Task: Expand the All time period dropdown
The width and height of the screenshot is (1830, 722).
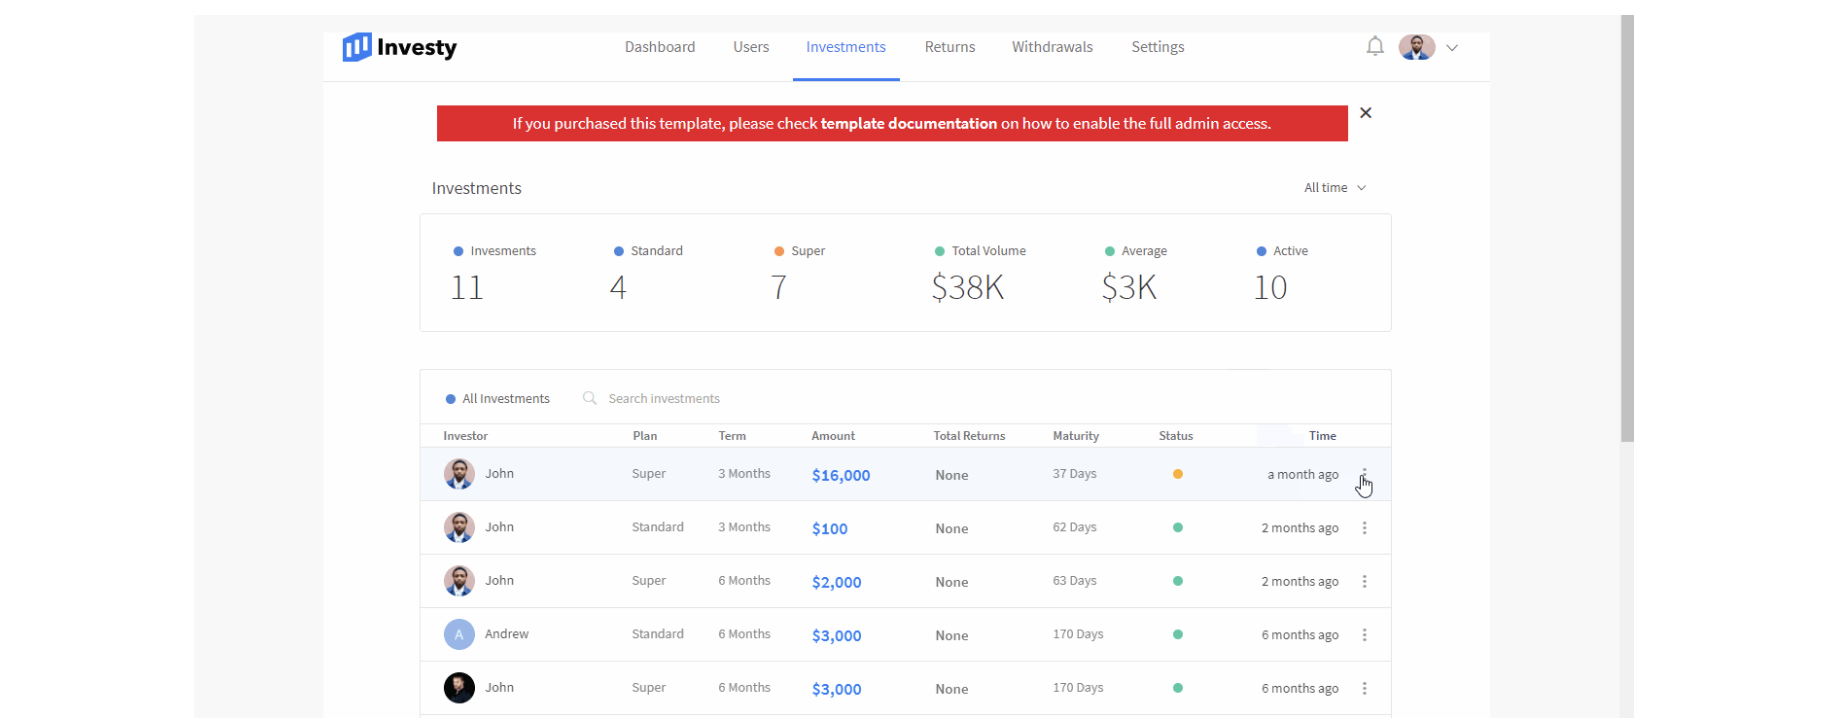Action: coord(1334,188)
